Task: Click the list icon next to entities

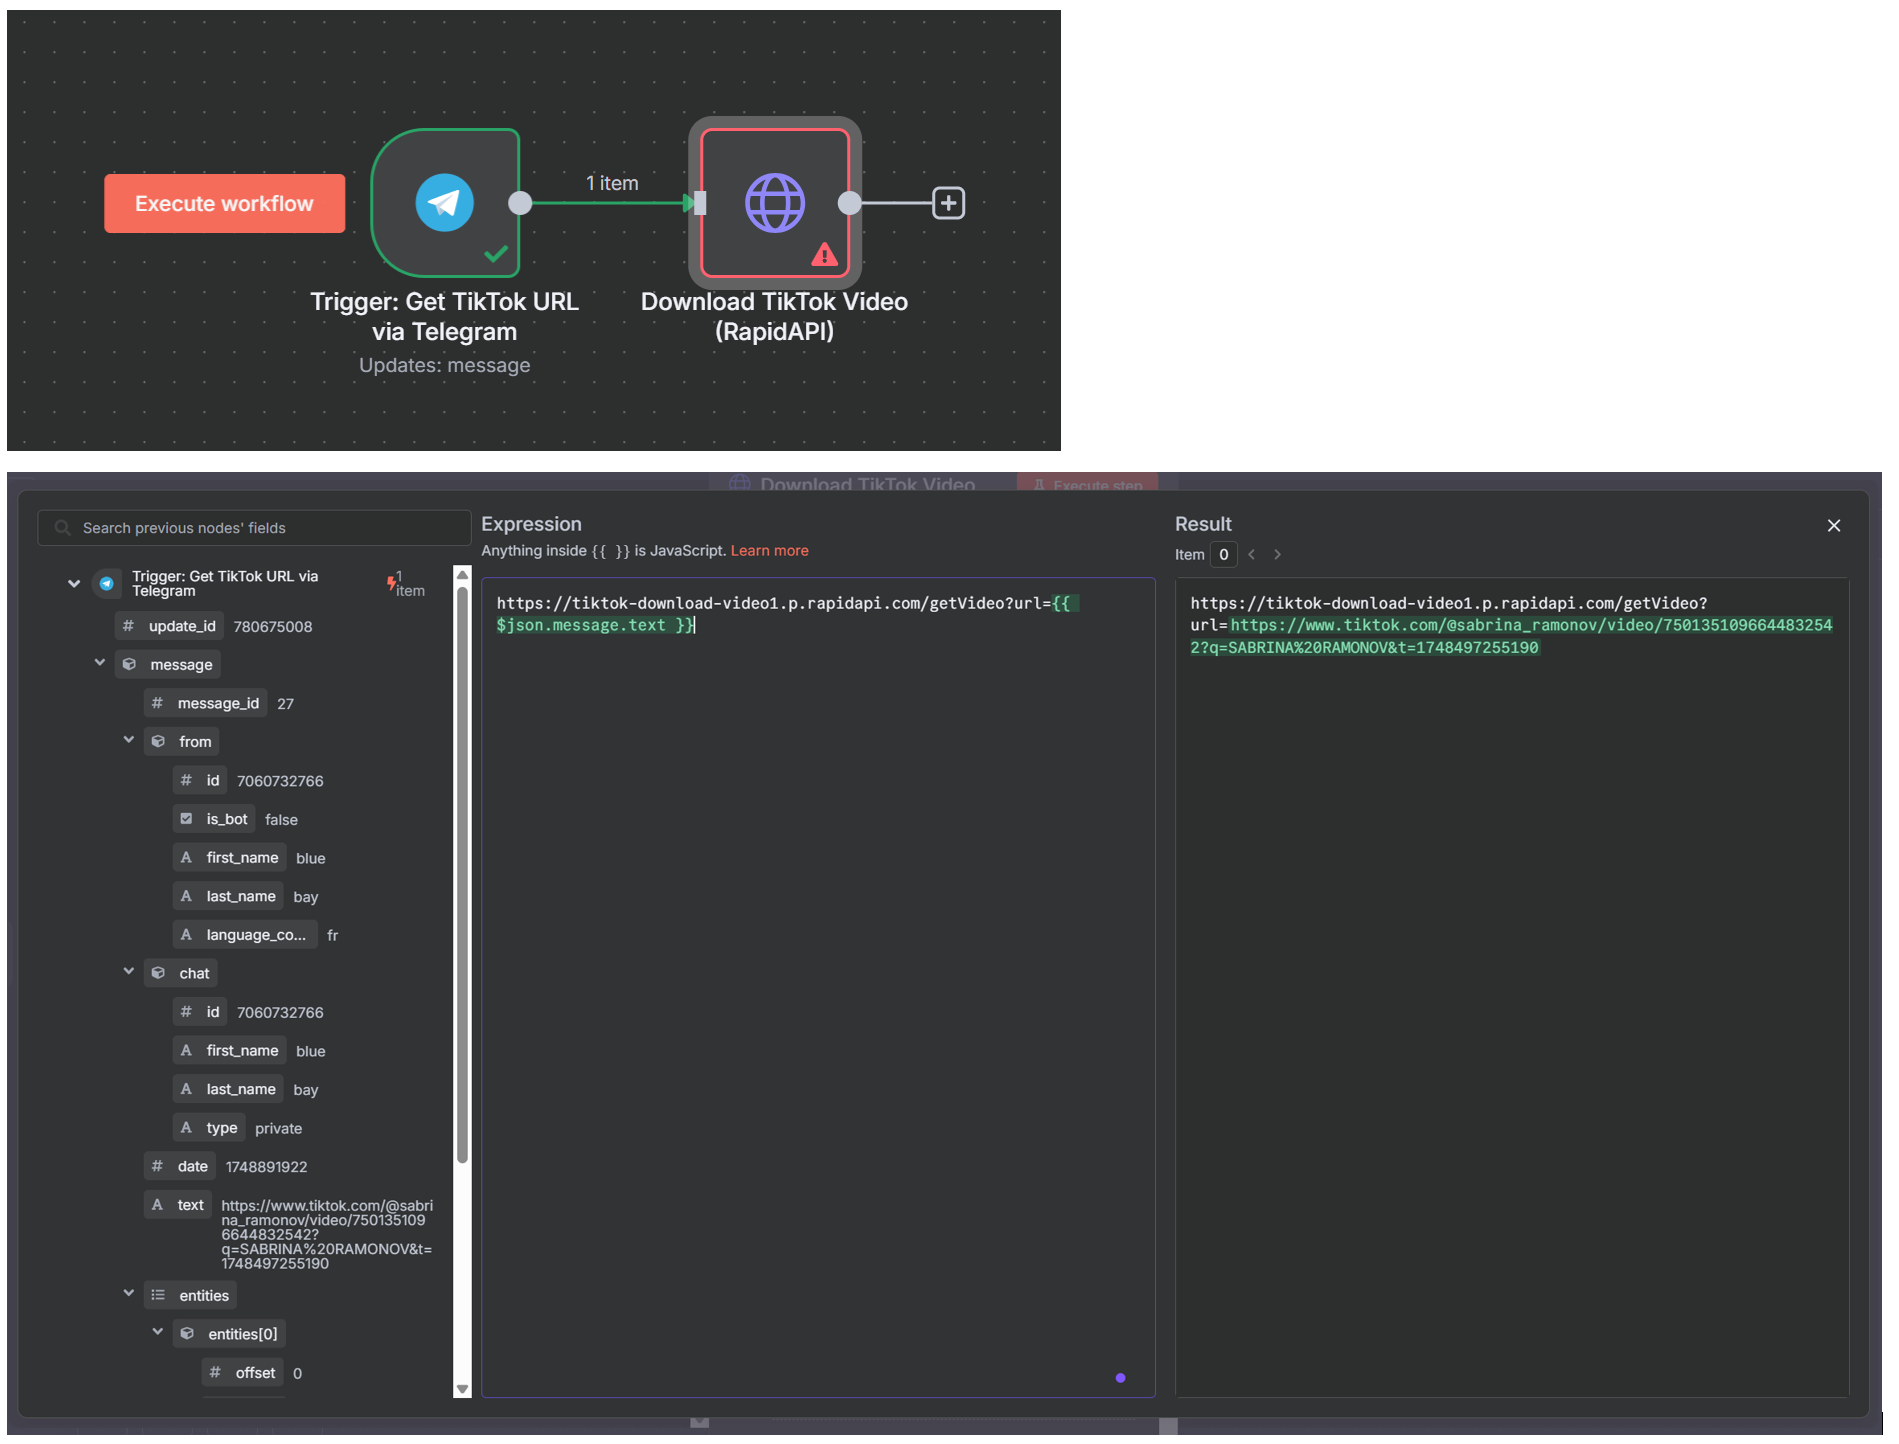Action: click(x=158, y=1295)
